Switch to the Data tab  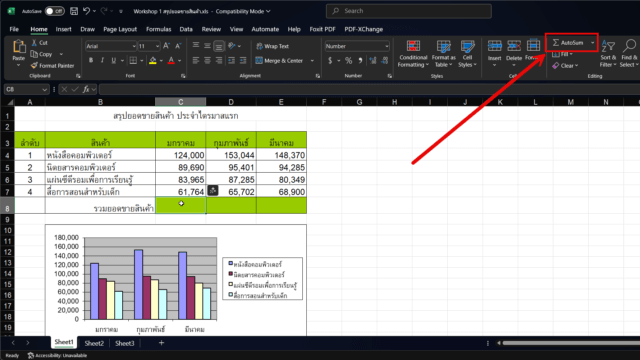(186, 29)
